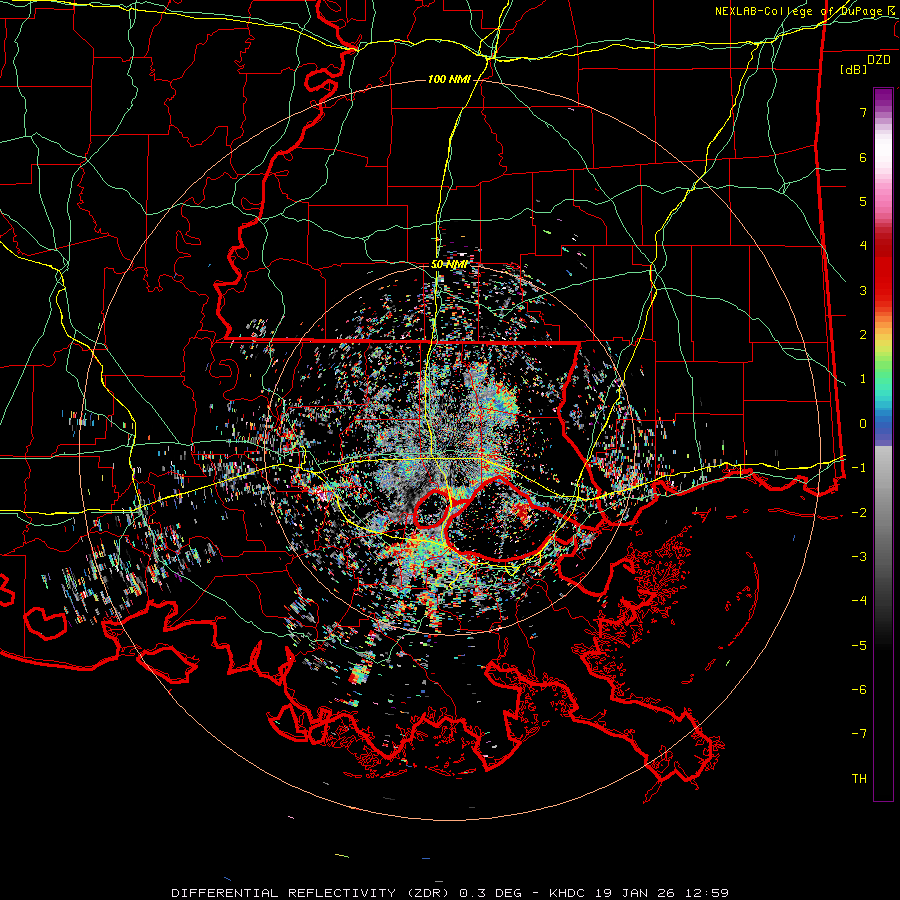Click the -5 value on the color scale

pos(859,645)
